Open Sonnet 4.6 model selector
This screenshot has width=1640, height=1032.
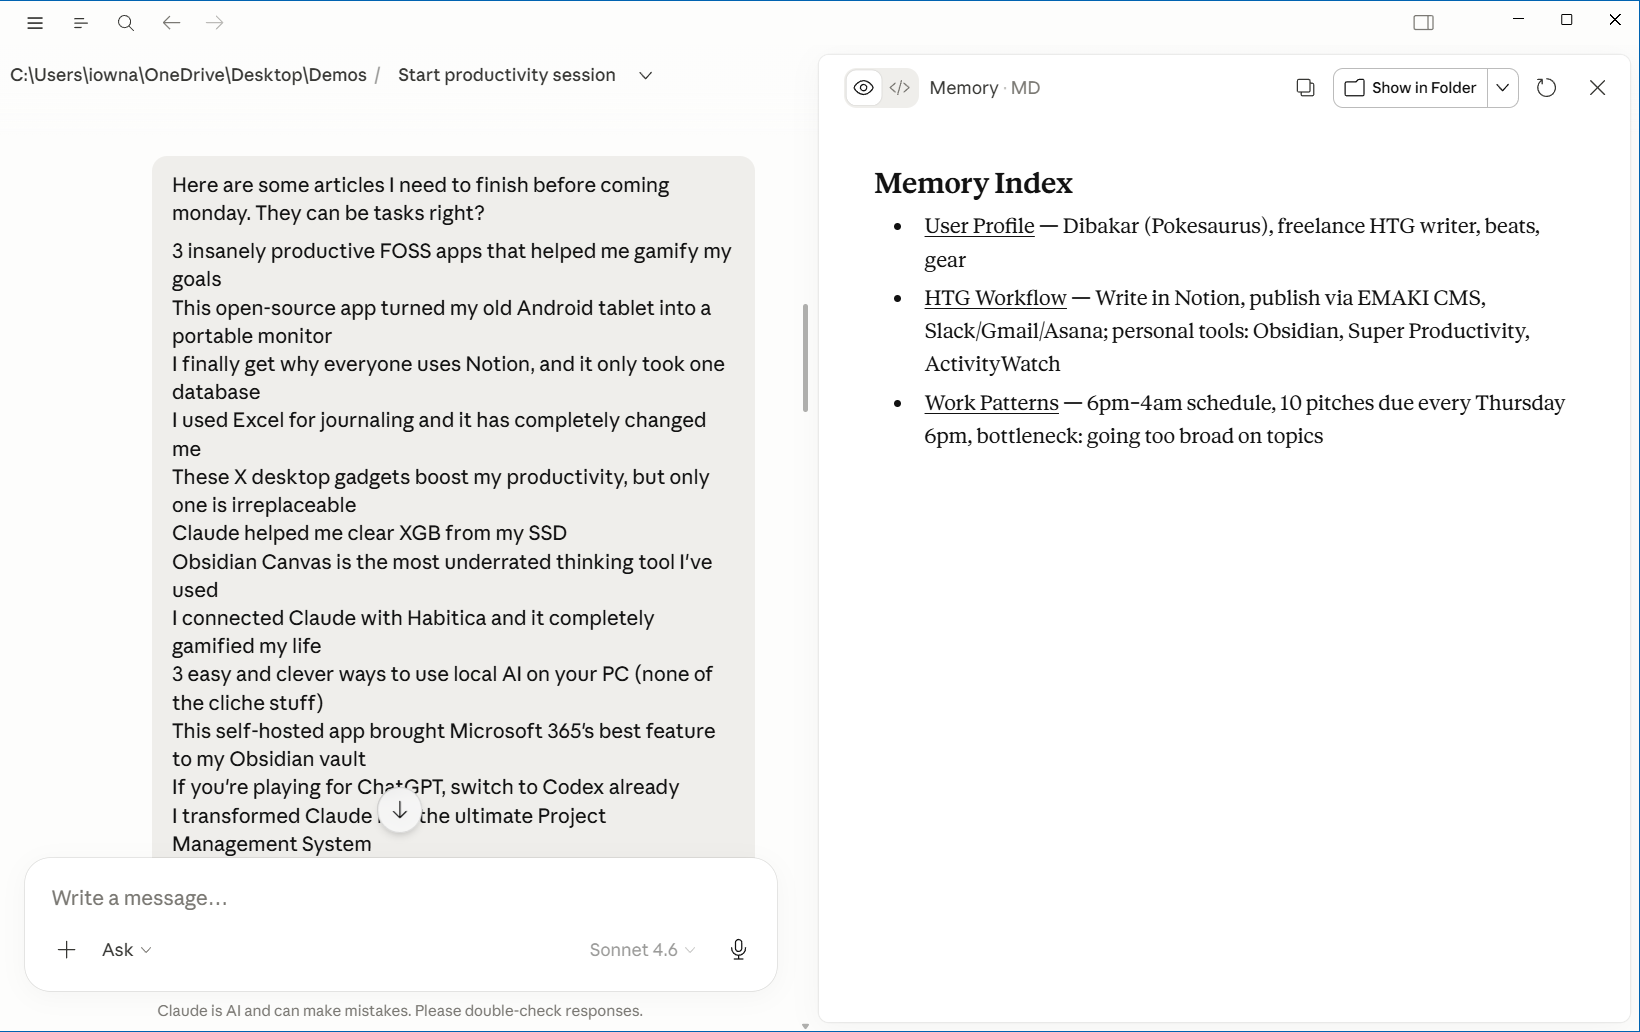click(642, 950)
